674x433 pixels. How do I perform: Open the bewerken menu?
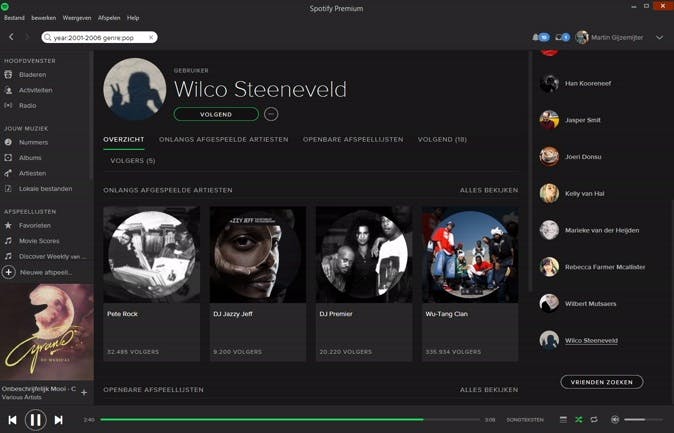click(x=43, y=18)
